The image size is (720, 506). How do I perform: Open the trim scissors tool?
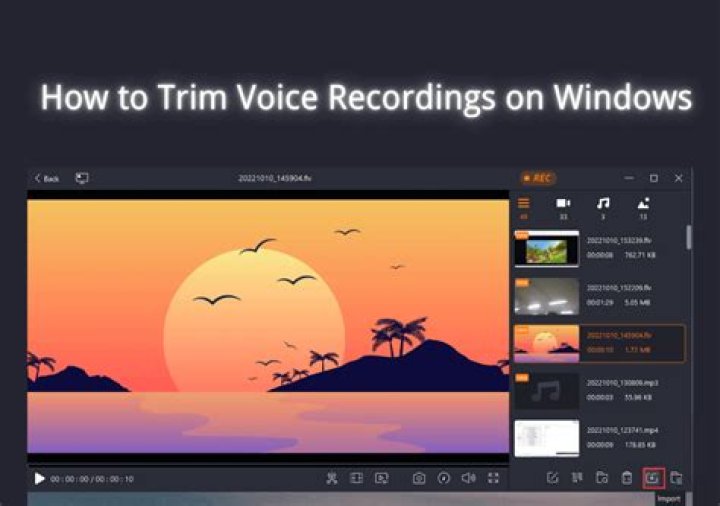332,478
